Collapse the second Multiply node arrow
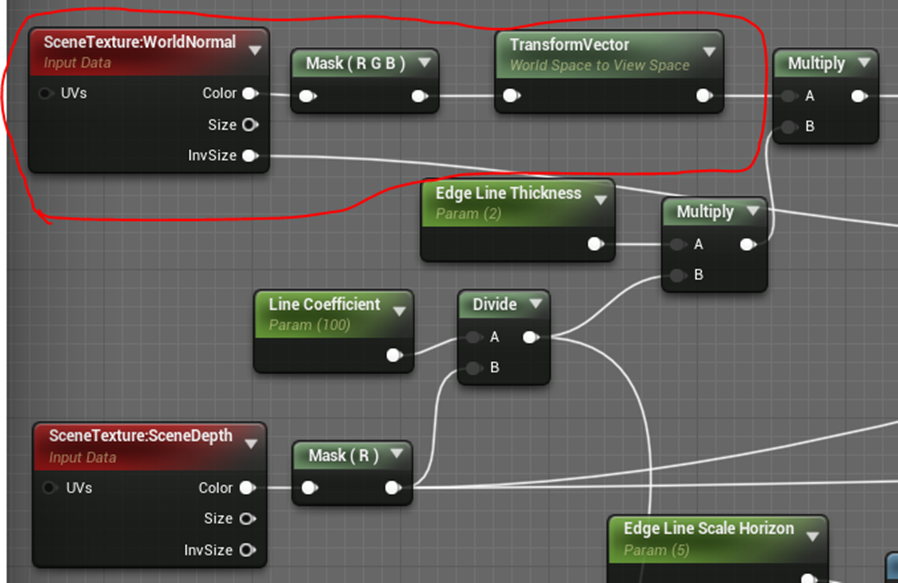Screen dimensions: 898x583 pos(753,211)
